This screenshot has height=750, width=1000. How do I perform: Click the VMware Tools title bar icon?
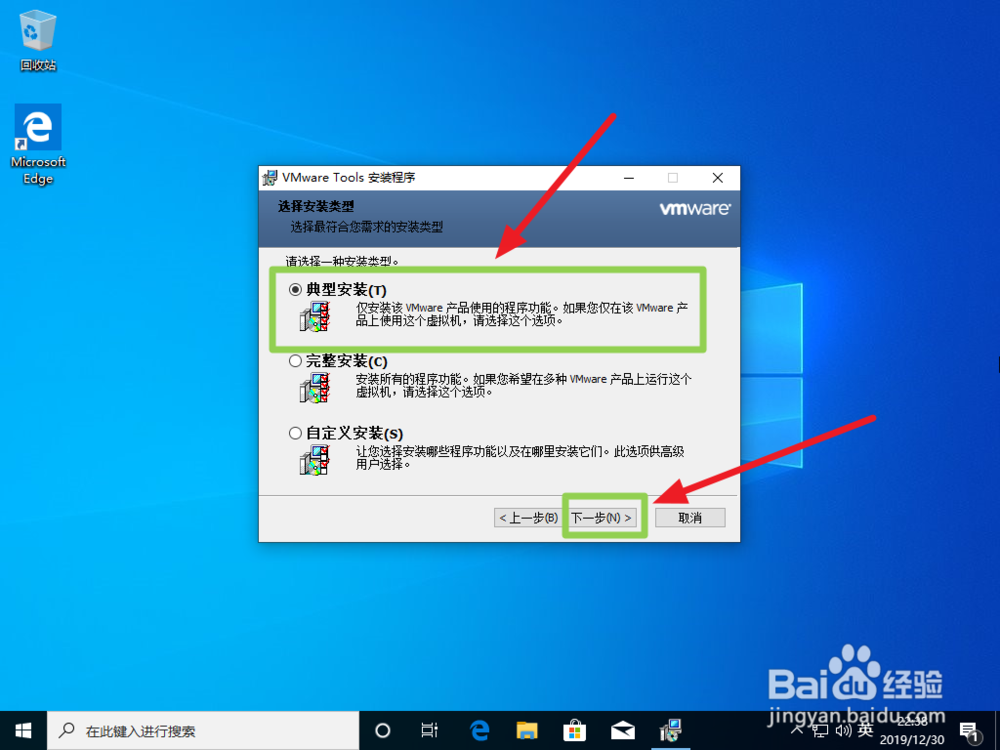pyautogui.click(x=270, y=178)
